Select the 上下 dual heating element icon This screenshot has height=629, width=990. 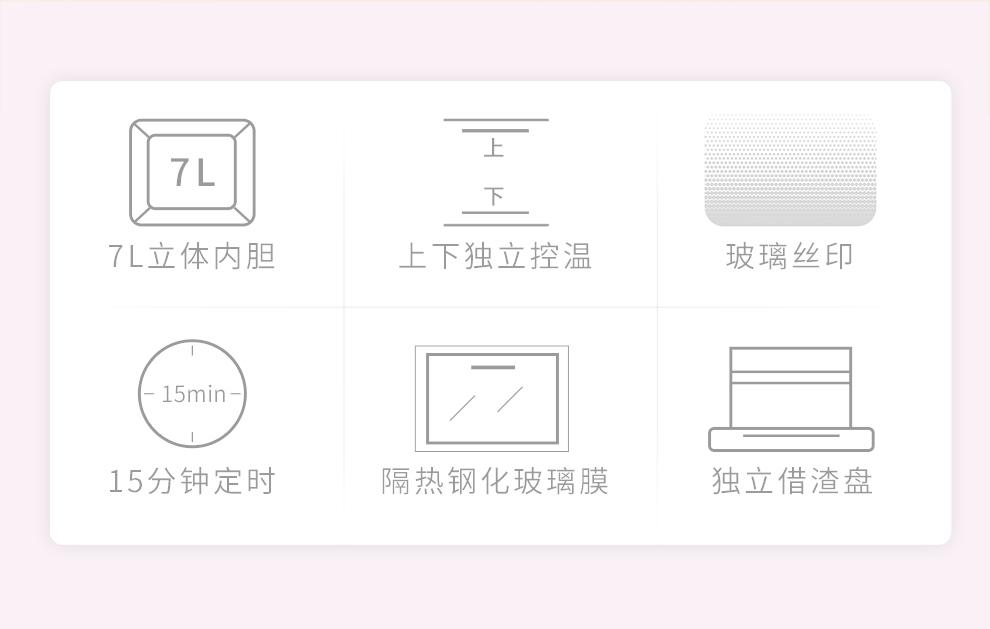(496, 172)
